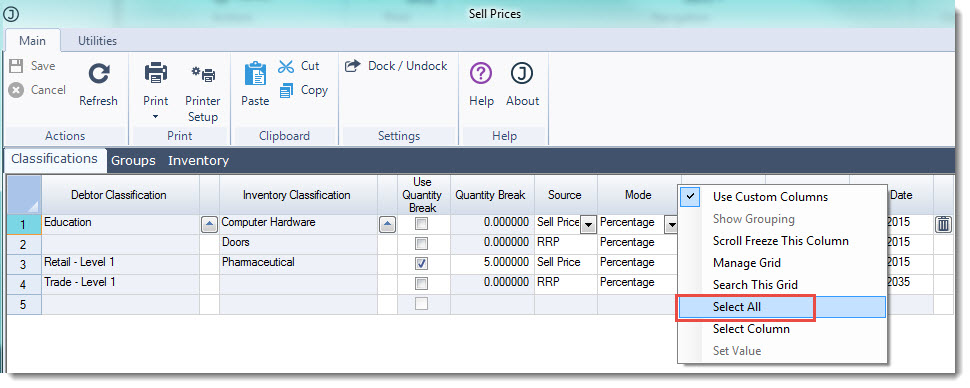This screenshot has width=970, height=388.
Task: Click the Source column header
Action: coord(565,195)
